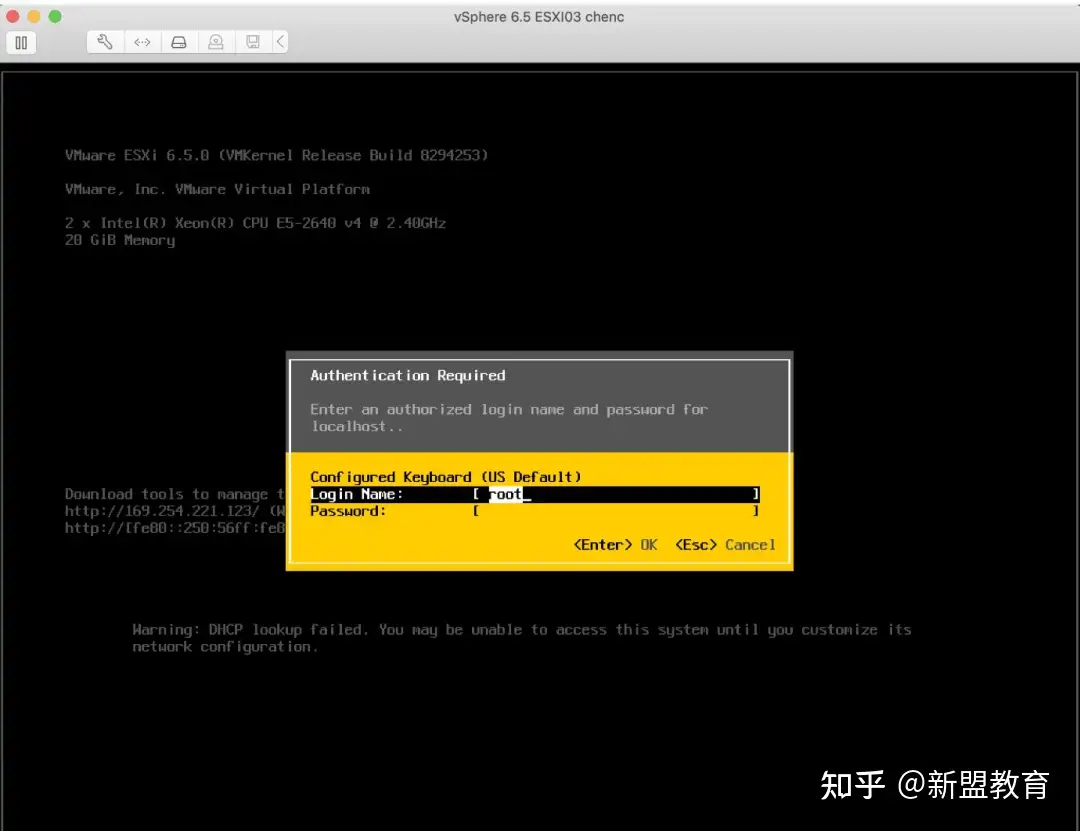Click 'Enter an authorized login name' prompt text
This screenshot has height=831, width=1080.
509,418
